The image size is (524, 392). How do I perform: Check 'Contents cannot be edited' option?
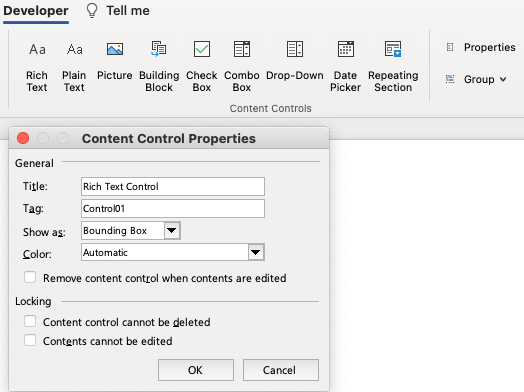click(x=30, y=341)
